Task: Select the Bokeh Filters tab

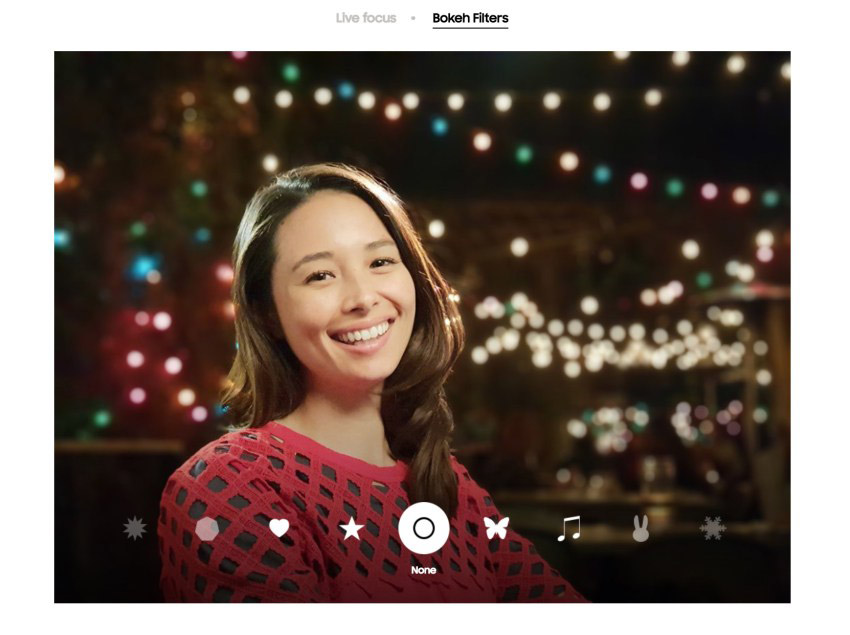Action: 470,18
